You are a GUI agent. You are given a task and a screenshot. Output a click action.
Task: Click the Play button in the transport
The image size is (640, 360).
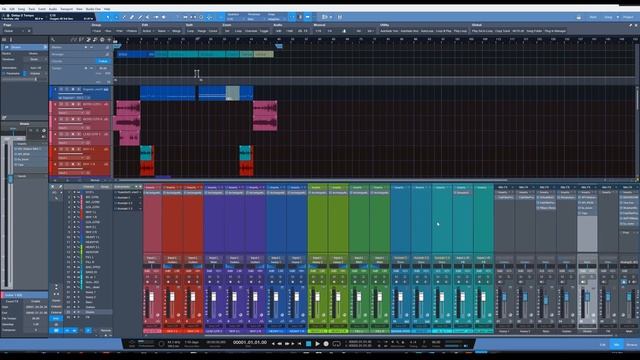coord(317,344)
